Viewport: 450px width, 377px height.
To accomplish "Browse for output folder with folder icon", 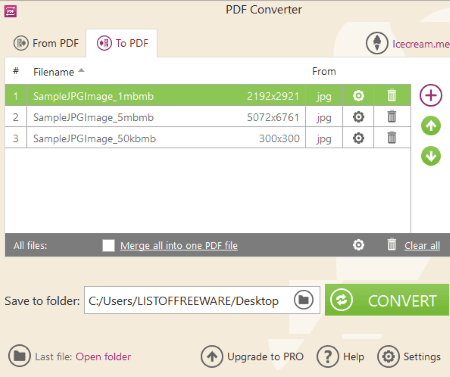I will (x=304, y=300).
